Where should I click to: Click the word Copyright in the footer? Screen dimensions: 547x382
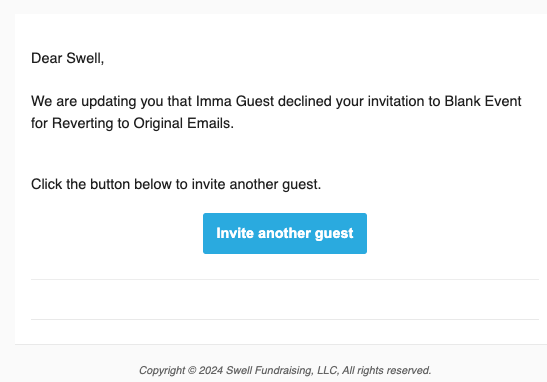162,370
